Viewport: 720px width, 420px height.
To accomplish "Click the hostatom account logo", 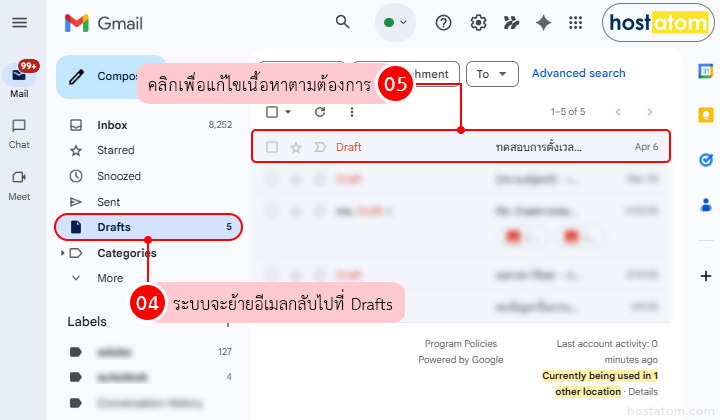I will [658, 22].
